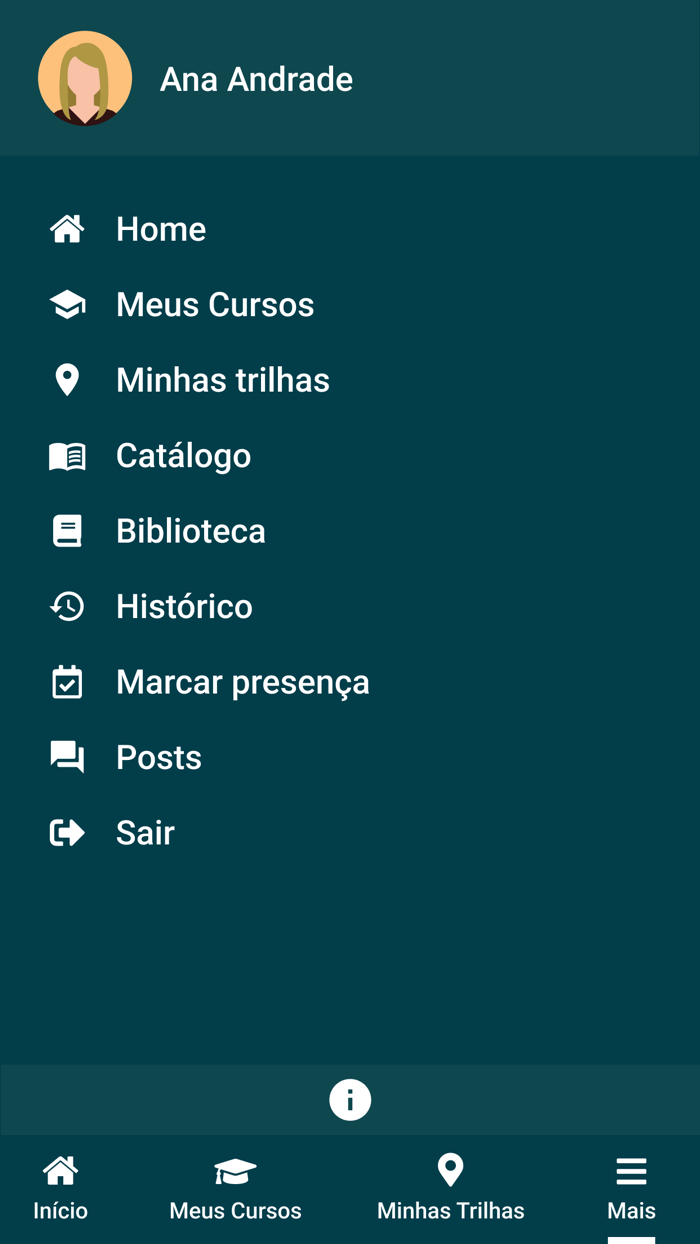Open the Catálogo menu entry

coord(183,455)
